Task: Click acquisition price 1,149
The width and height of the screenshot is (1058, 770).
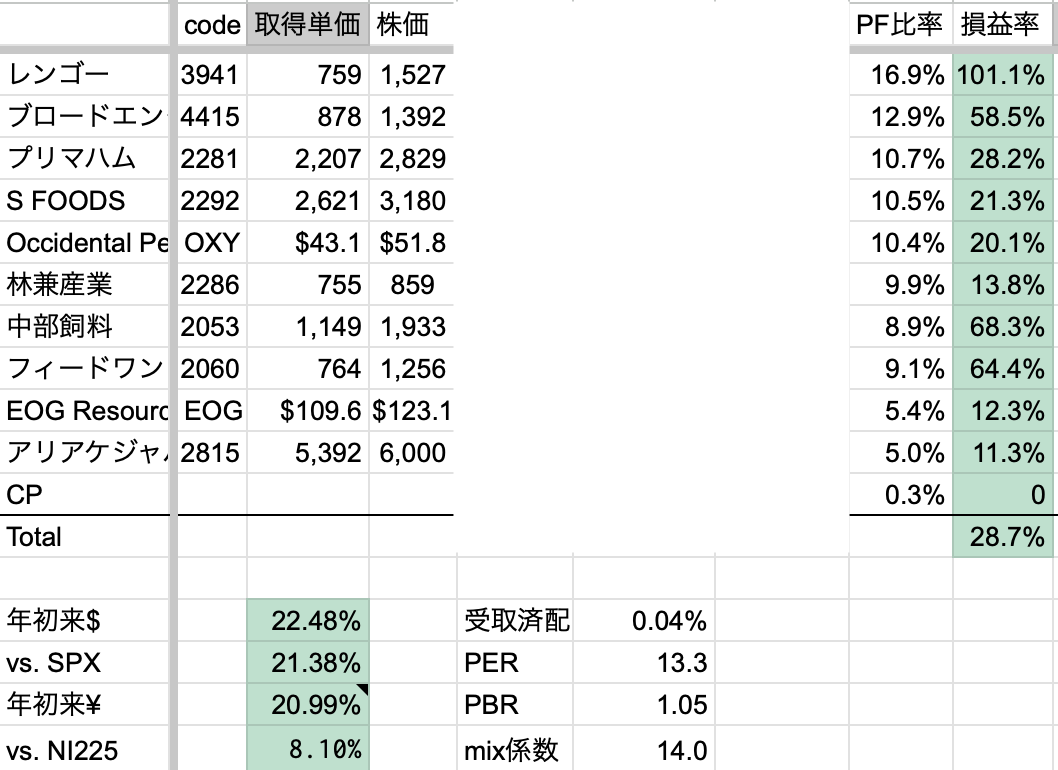Action: (308, 327)
